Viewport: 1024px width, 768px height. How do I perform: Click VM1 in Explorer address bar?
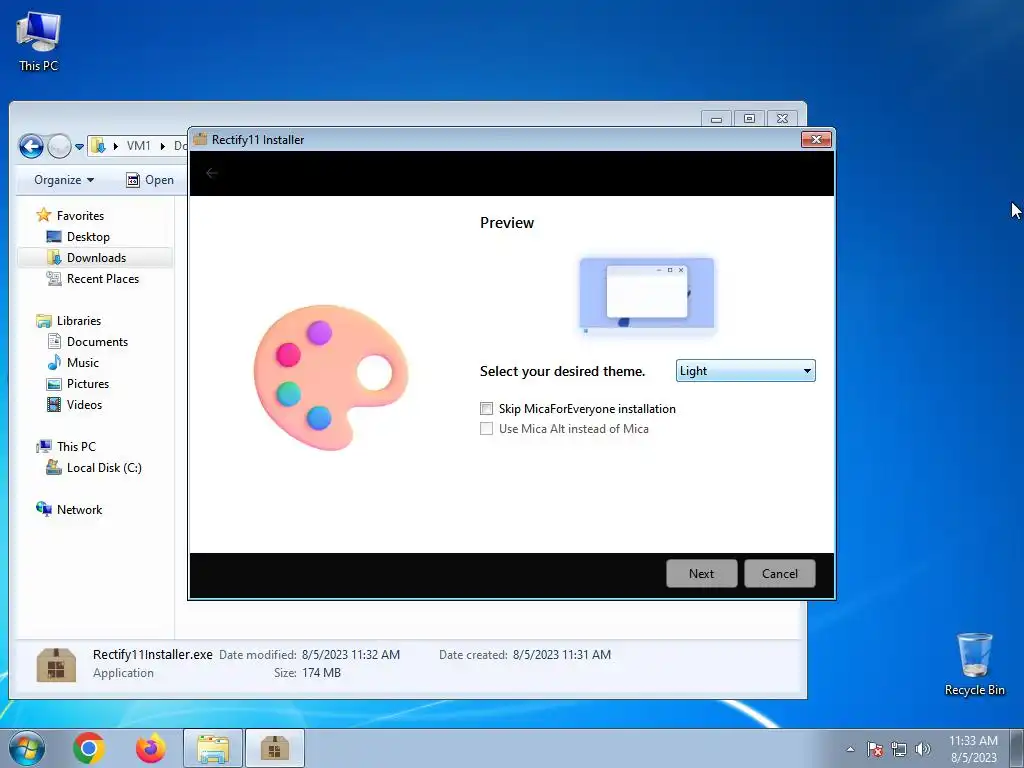point(138,146)
